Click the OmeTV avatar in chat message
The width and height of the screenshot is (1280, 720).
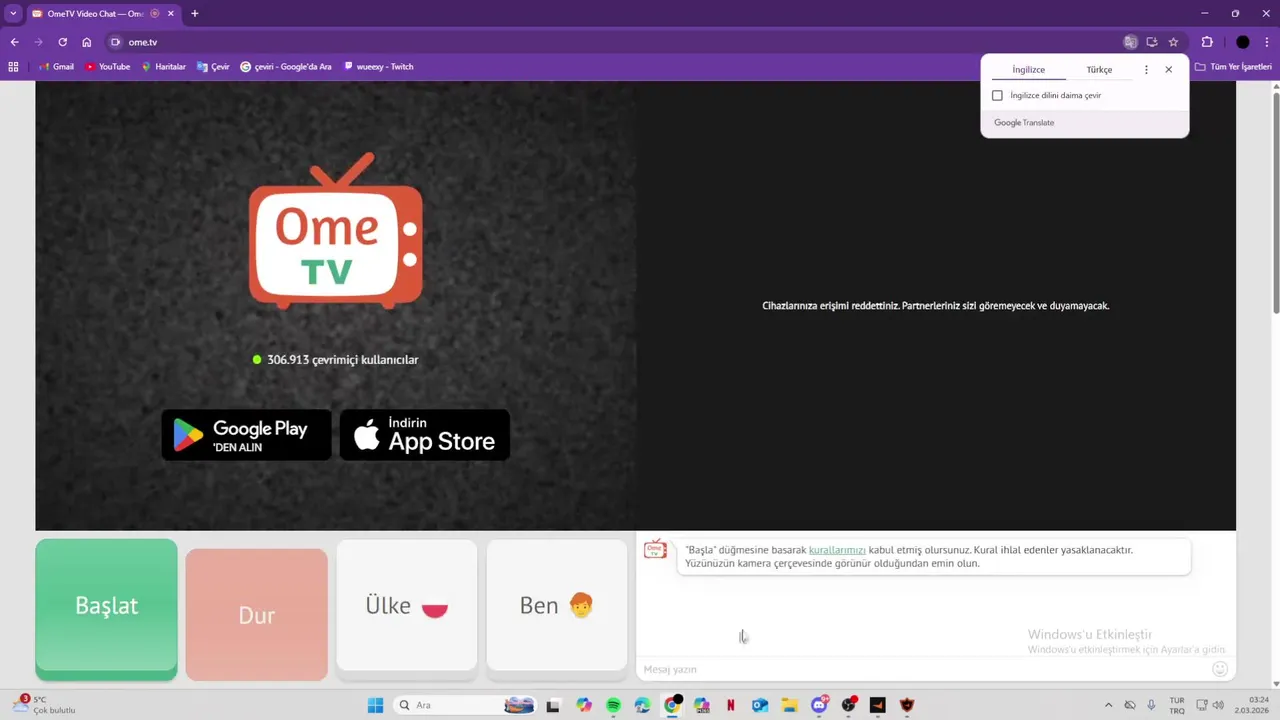point(655,549)
